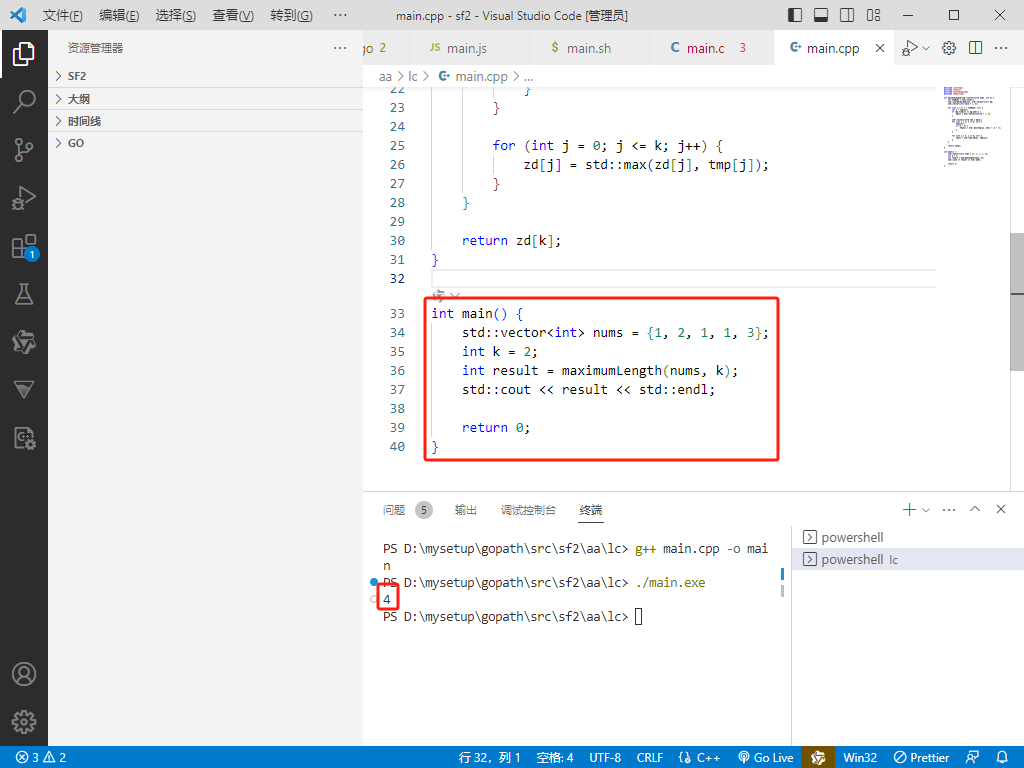Toggle the primary side bar layout icon
Viewport: 1024px width, 768px height.
(795, 14)
